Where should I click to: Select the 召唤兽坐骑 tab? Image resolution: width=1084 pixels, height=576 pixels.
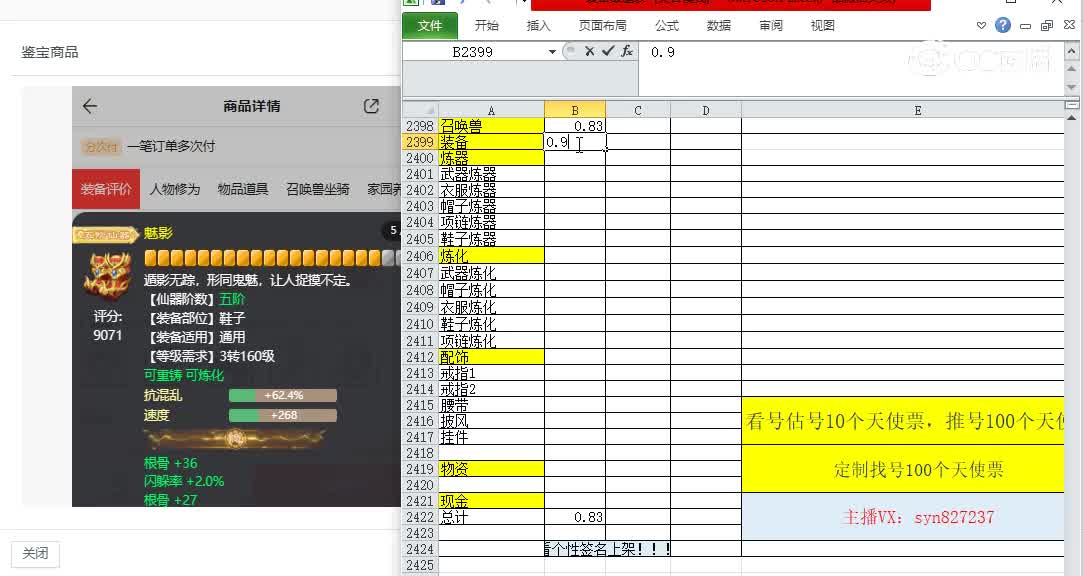click(x=318, y=189)
